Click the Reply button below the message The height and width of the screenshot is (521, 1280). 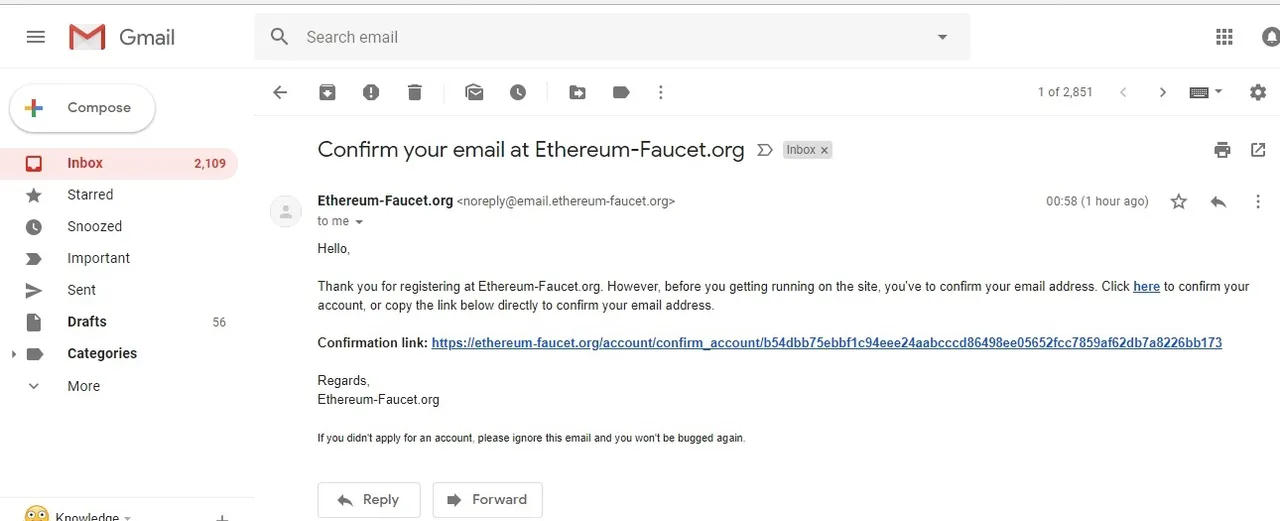[369, 500]
